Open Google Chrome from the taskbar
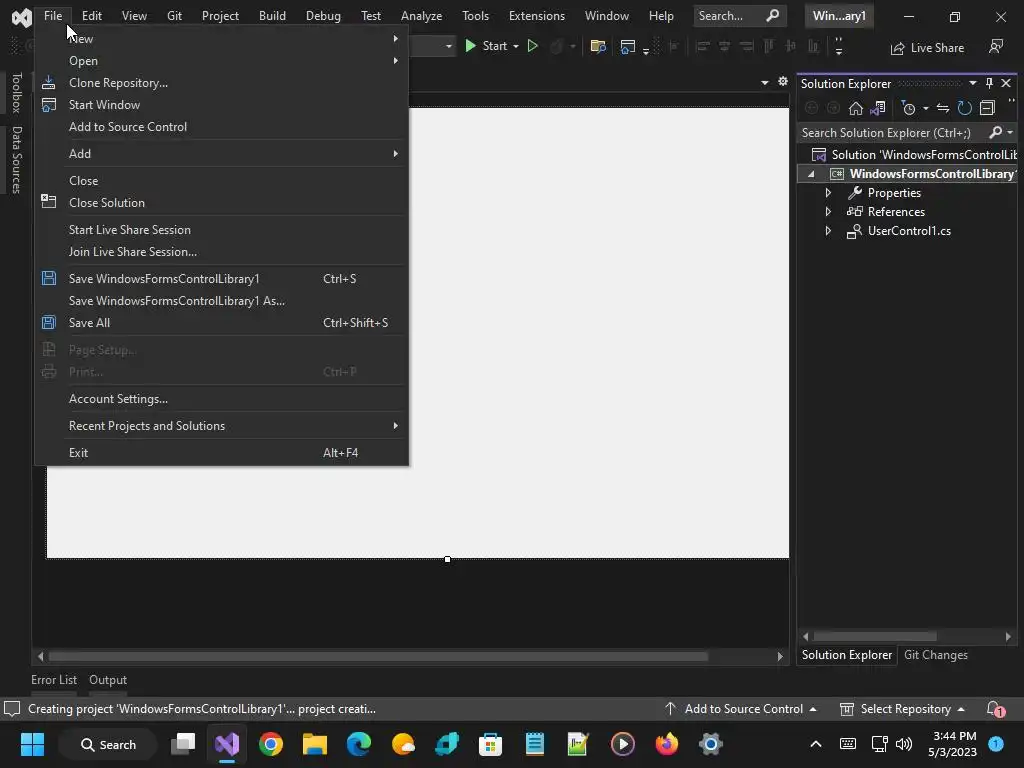Screen dimensions: 1024x768 click(270, 744)
